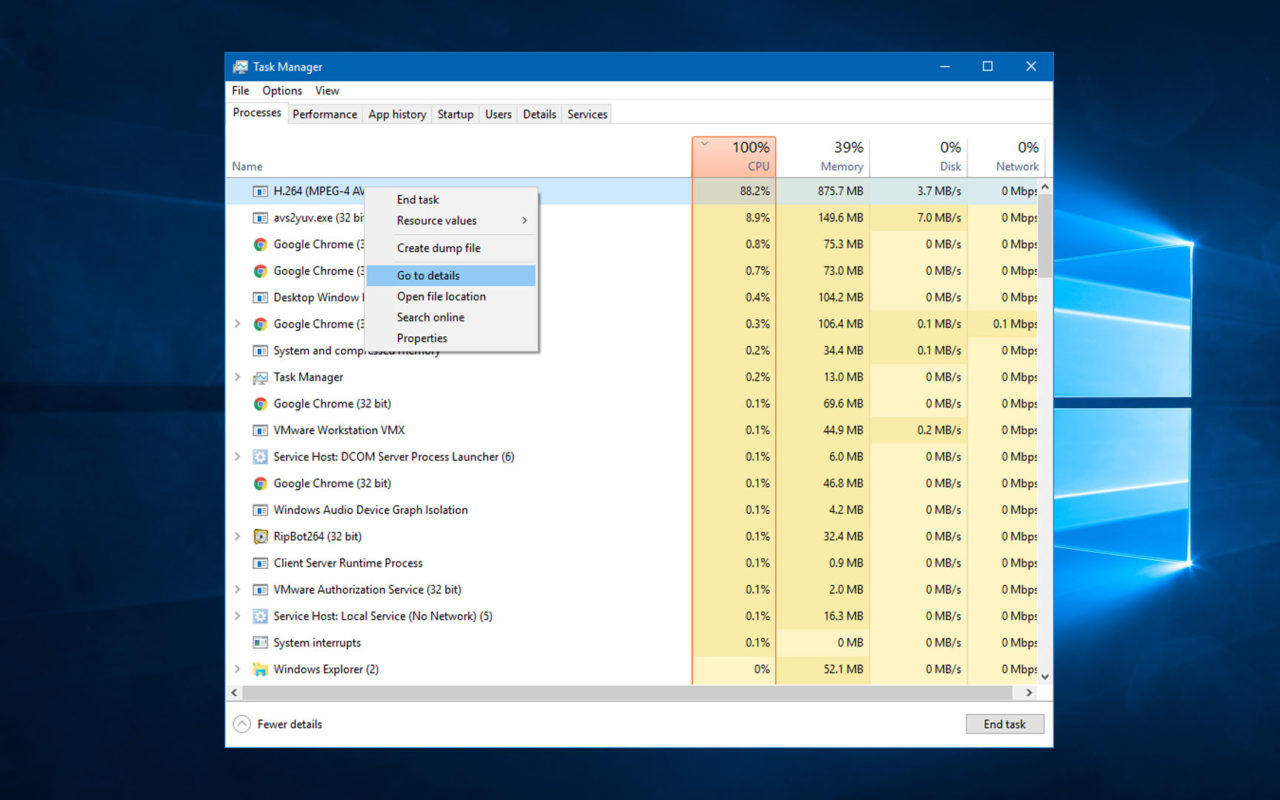Click the Windows Explorer folder icon
This screenshot has height=800, width=1280.
click(x=260, y=670)
